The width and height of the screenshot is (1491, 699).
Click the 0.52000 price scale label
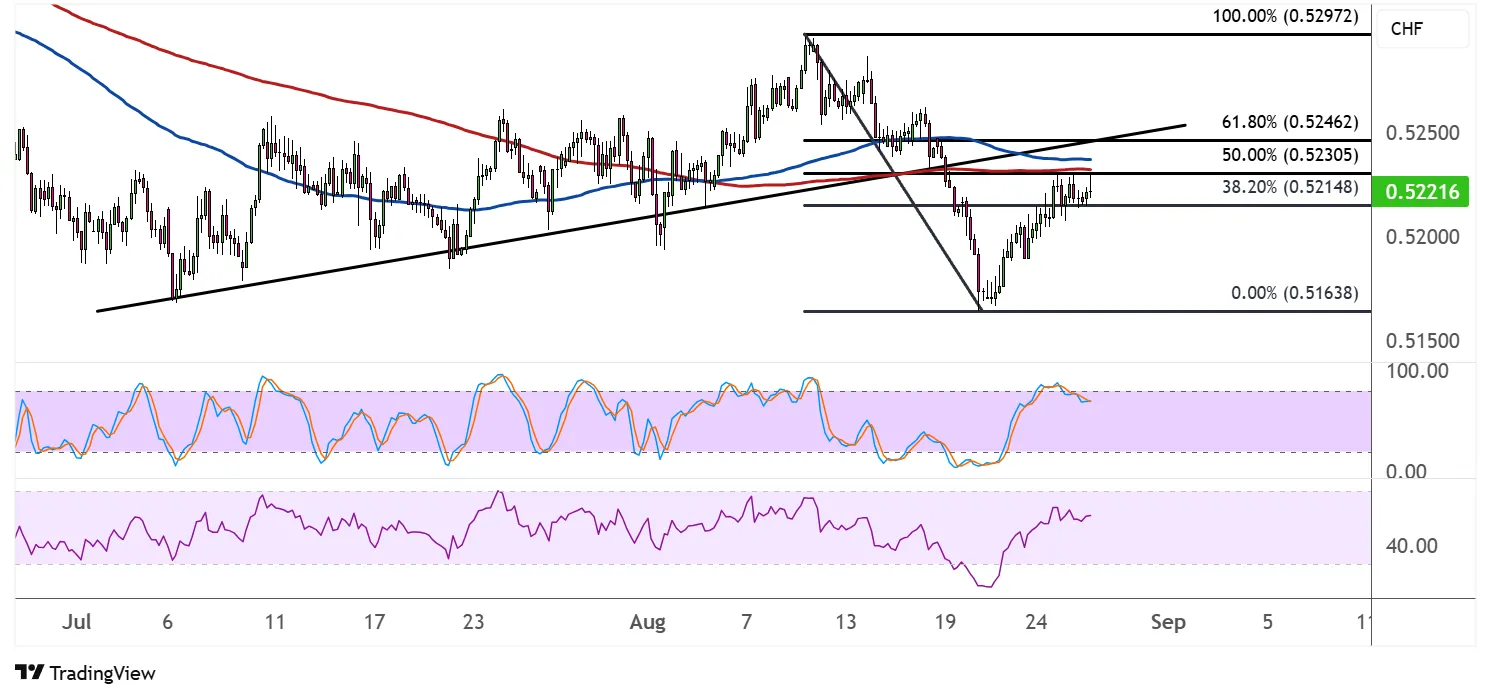click(1422, 238)
